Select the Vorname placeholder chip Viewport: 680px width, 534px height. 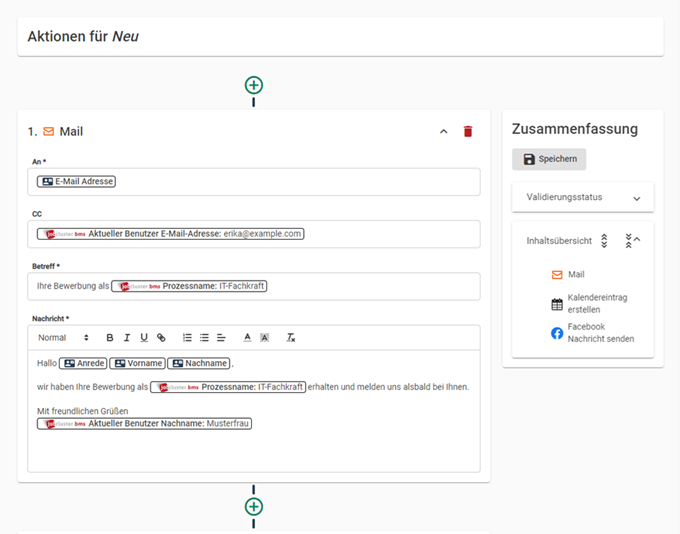click(137, 363)
